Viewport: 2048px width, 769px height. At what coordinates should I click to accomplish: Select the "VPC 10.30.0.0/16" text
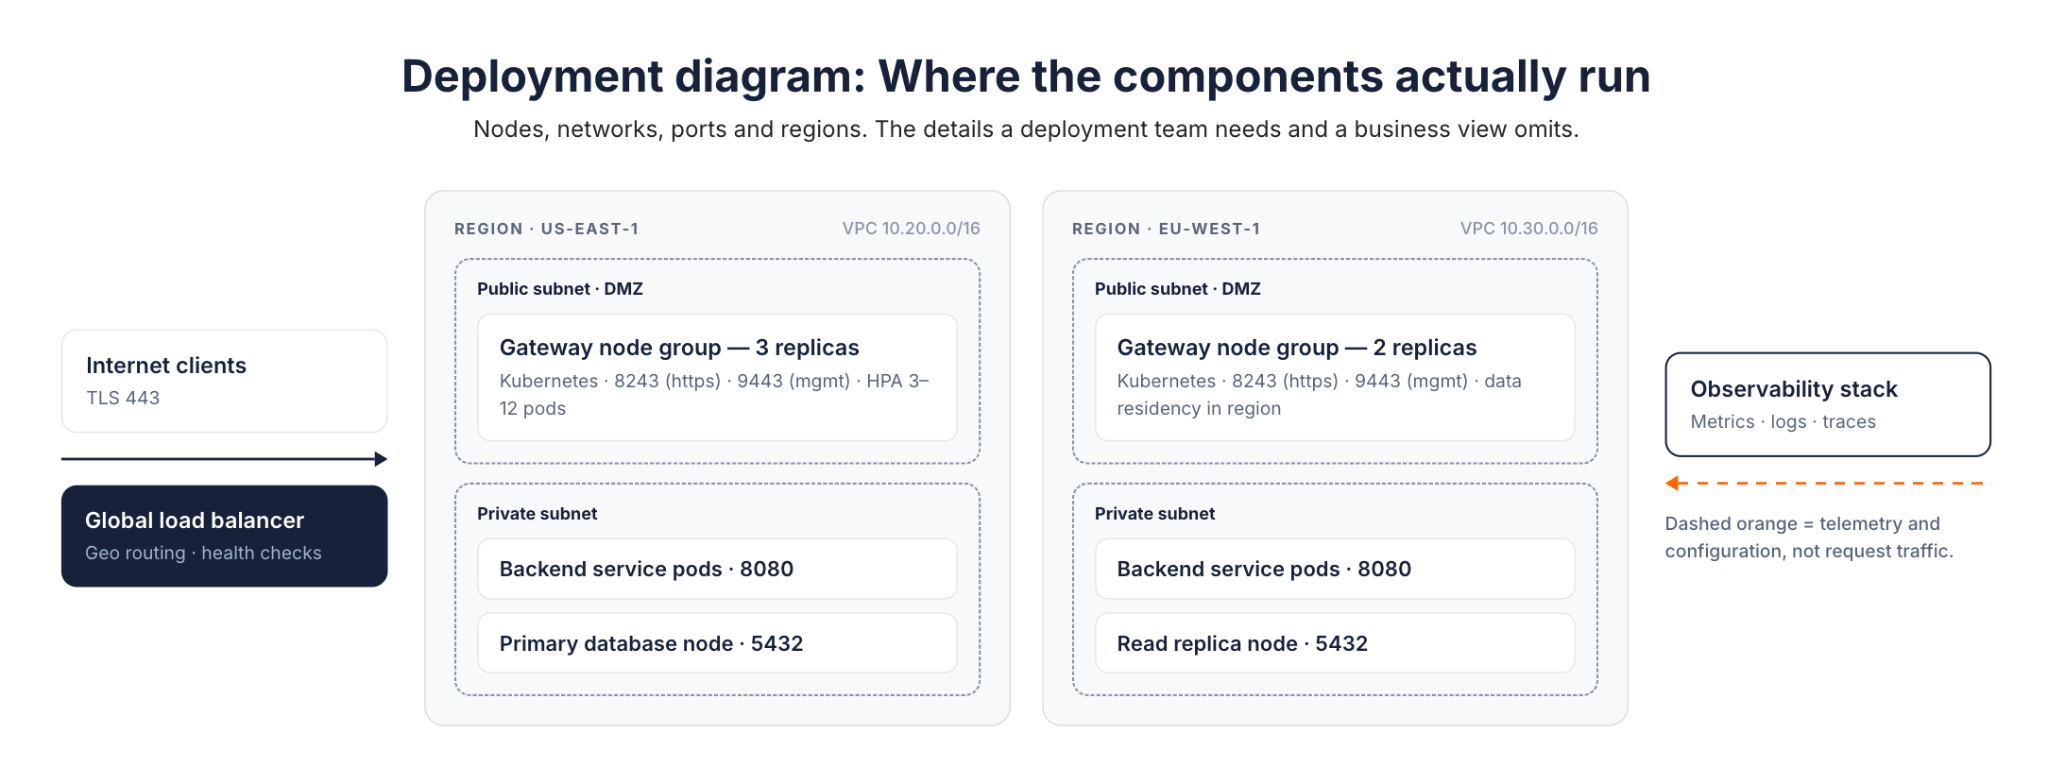tap(1529, 228)
